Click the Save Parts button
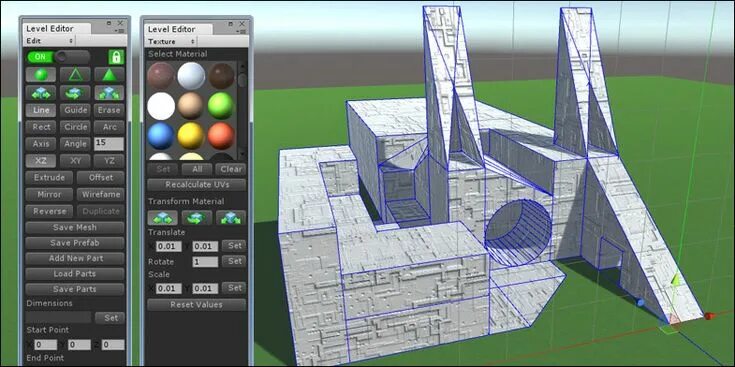 [x=75, y=290]
